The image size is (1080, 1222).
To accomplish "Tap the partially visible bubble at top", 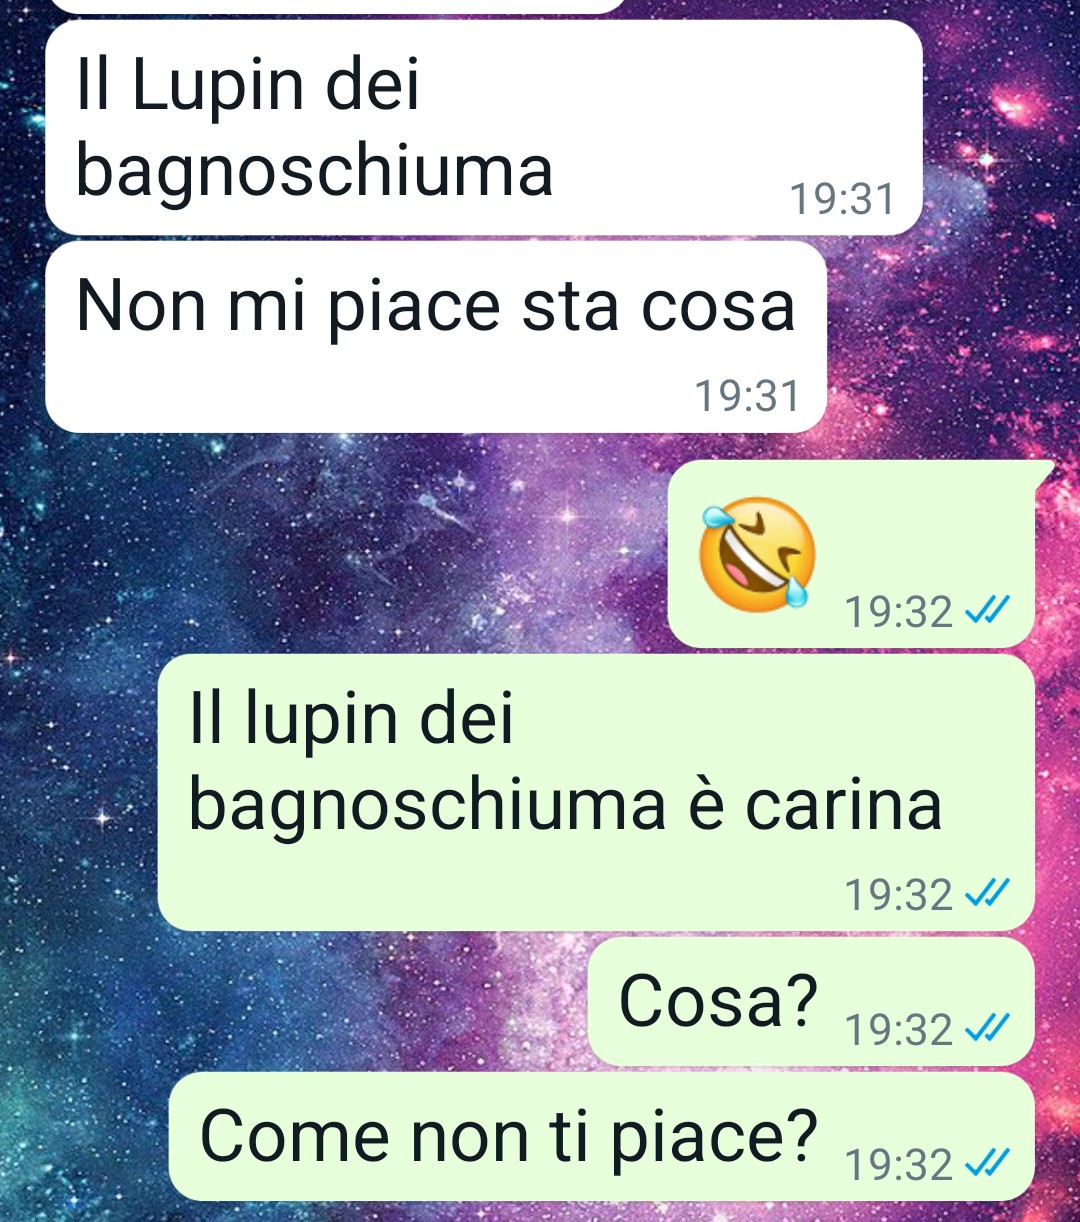I will coord(335,6).
